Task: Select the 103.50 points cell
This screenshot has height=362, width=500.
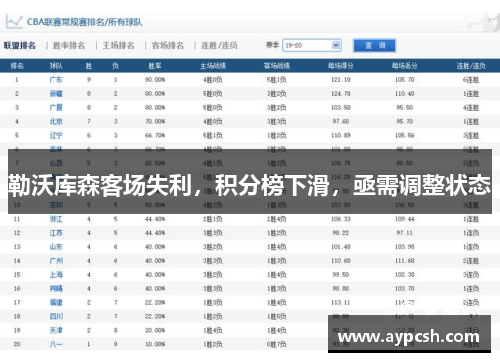Action: pos(341,107)
